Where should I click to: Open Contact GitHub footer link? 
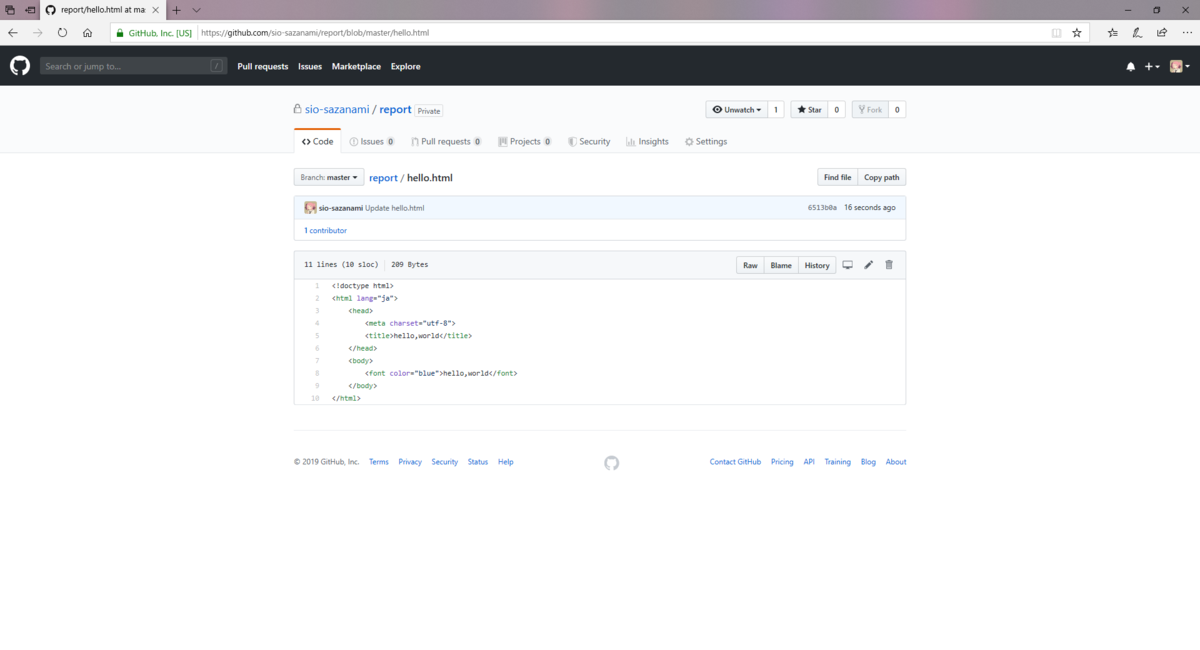pos(735,462)
